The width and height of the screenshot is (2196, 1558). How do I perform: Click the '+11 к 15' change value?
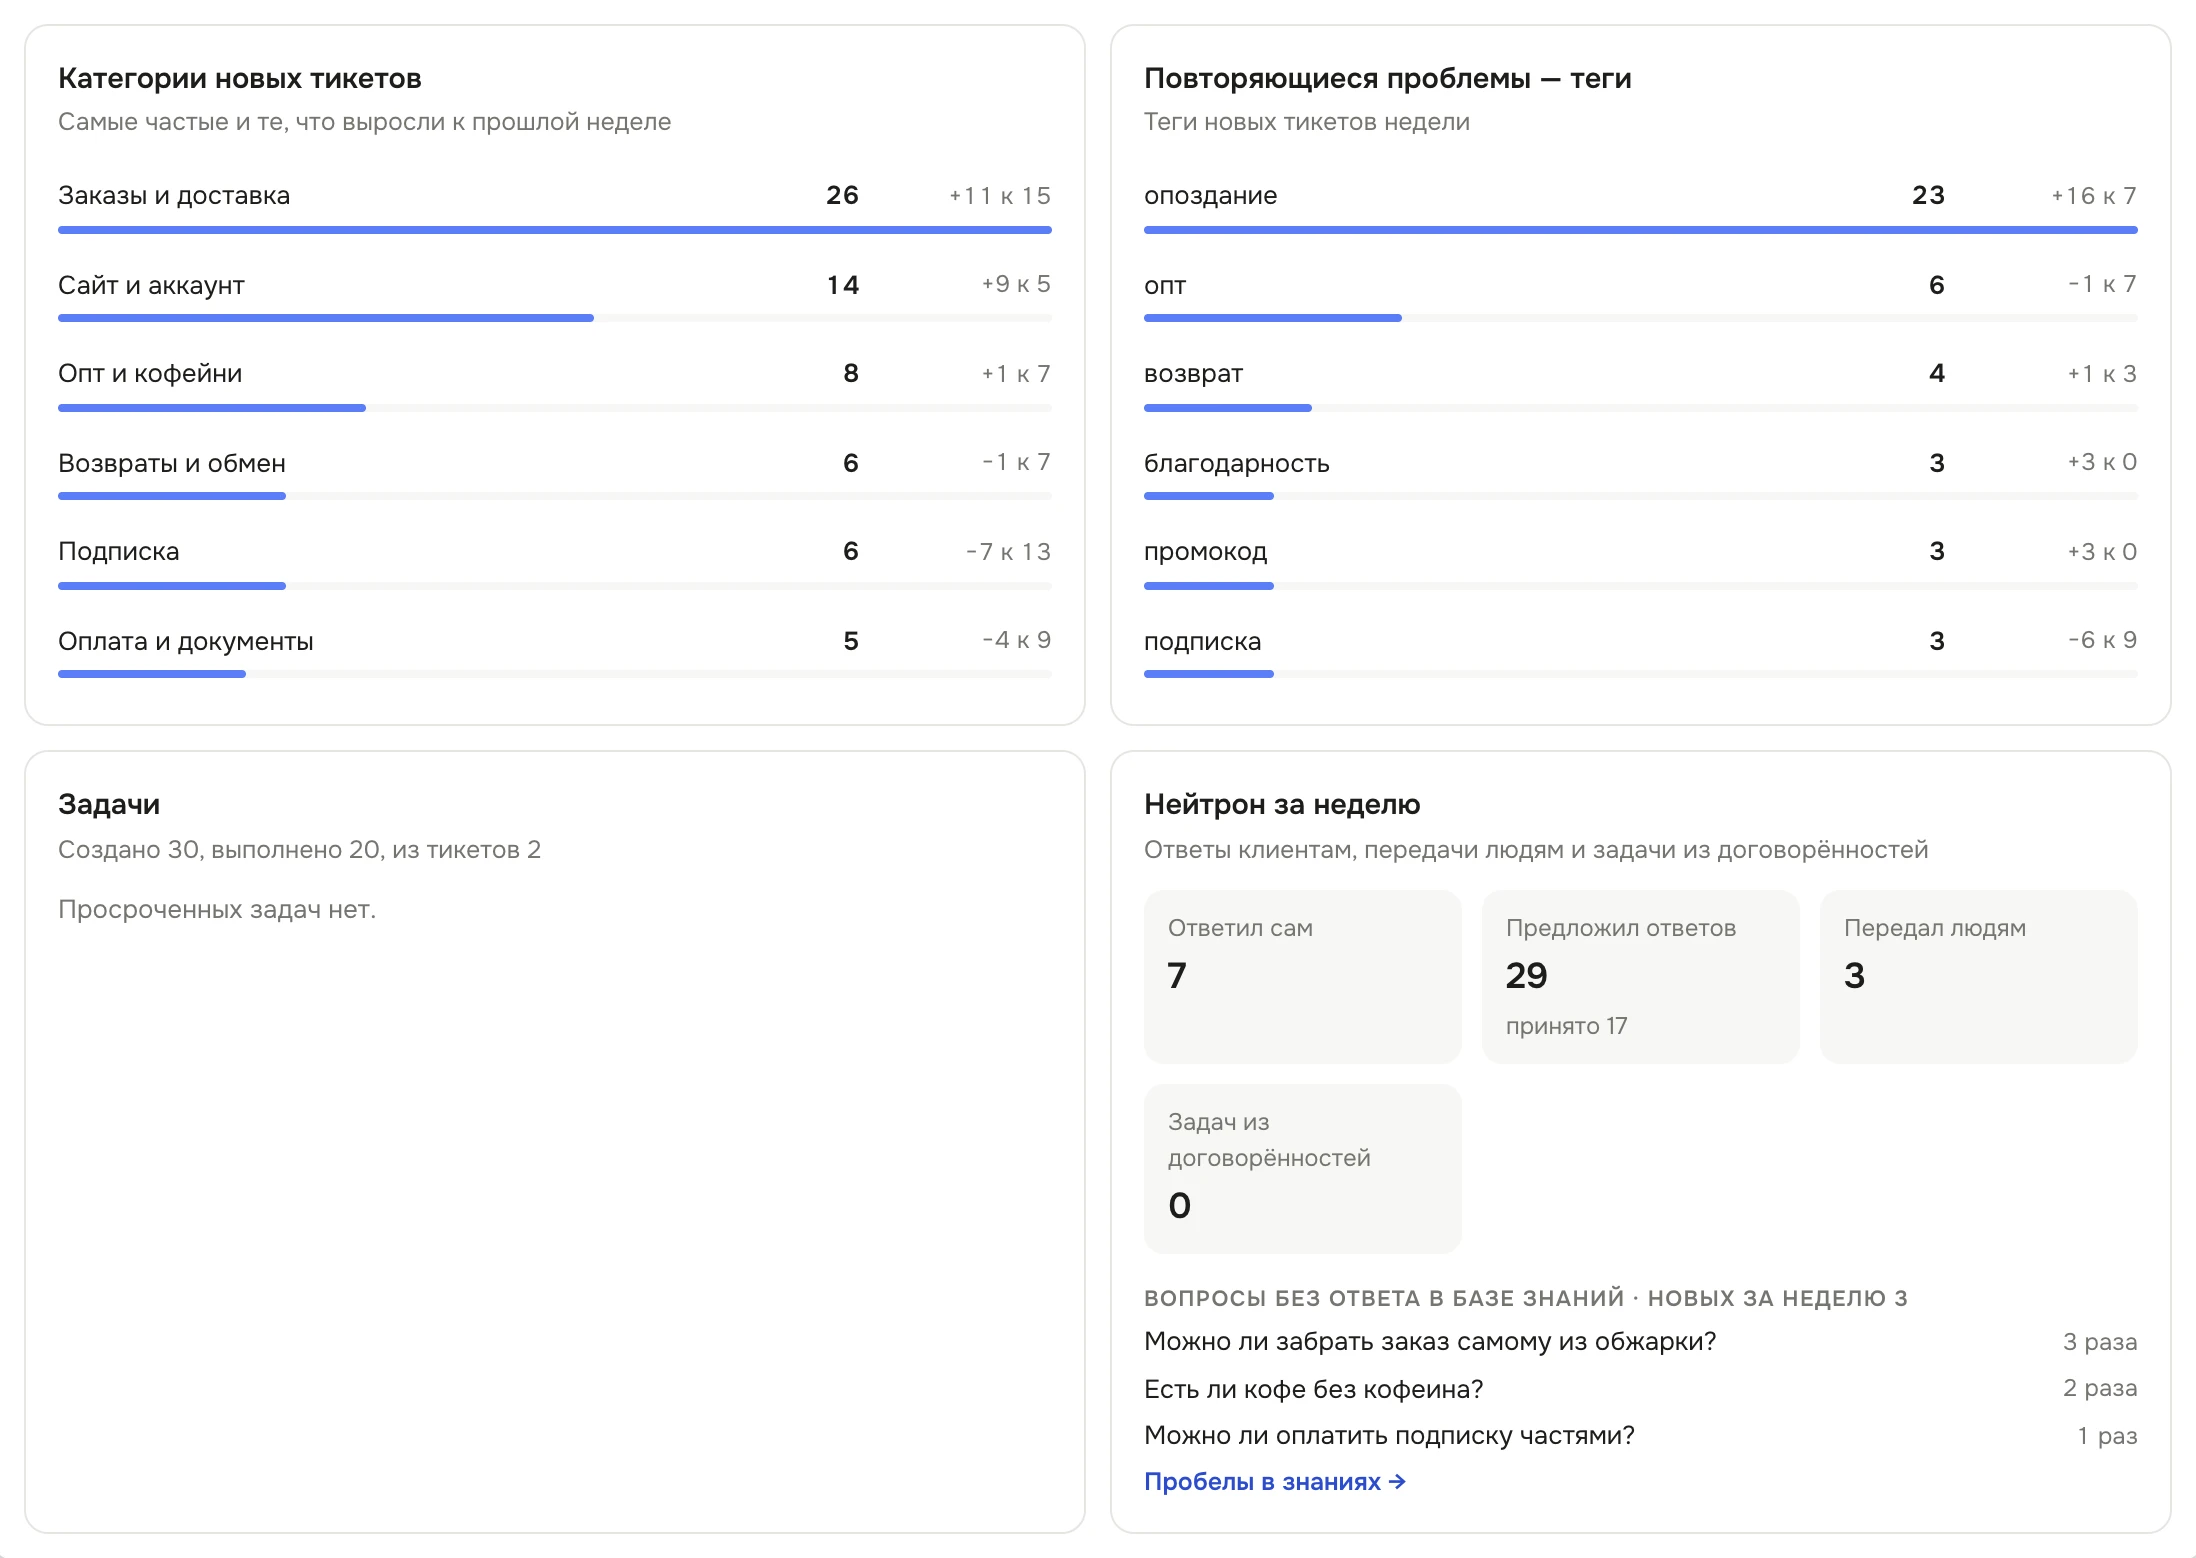tap(1000, 195)
